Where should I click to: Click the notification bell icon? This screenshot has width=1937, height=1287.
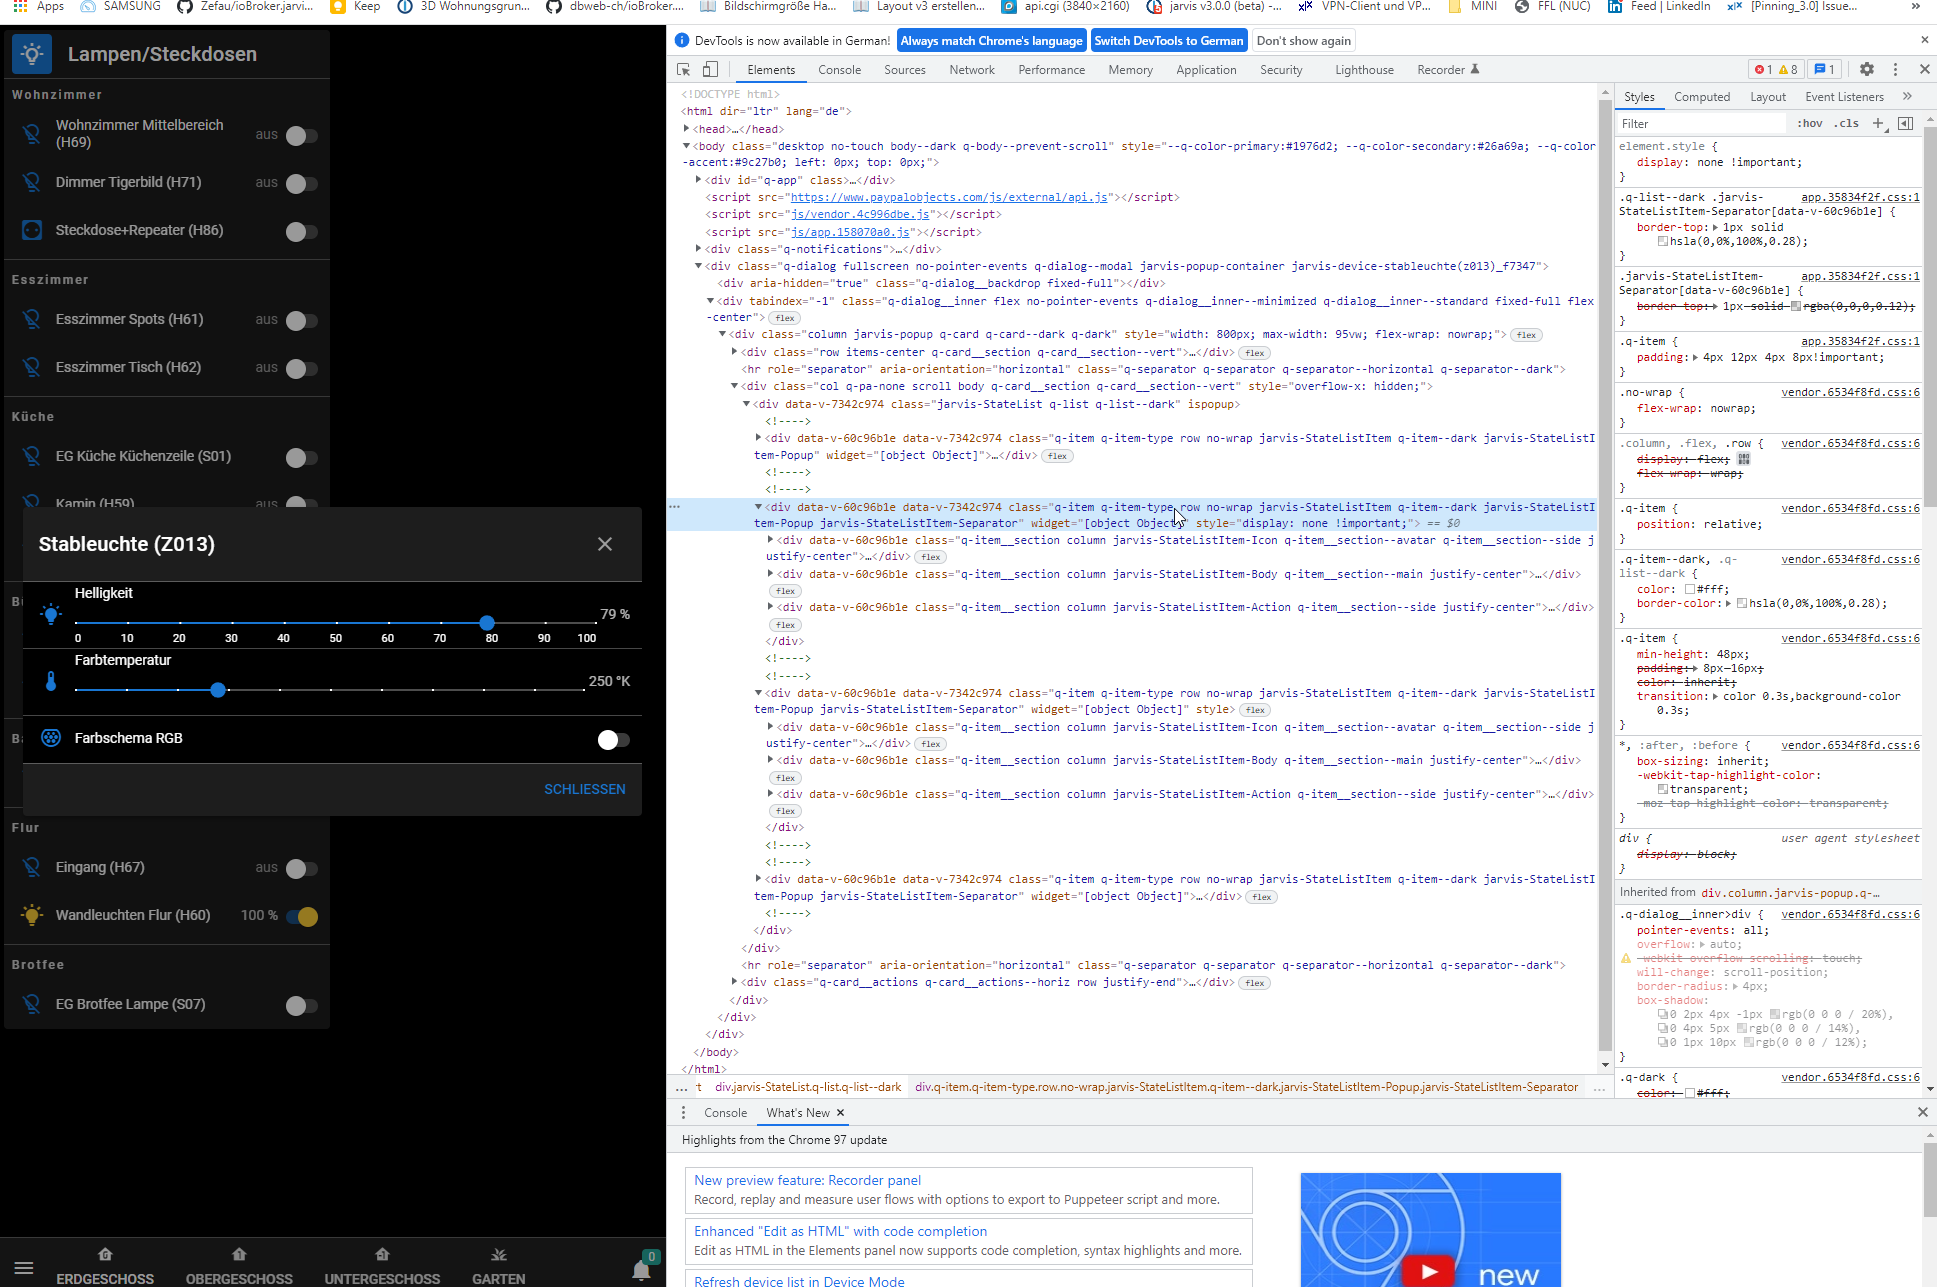click(x=641, y=1270)
